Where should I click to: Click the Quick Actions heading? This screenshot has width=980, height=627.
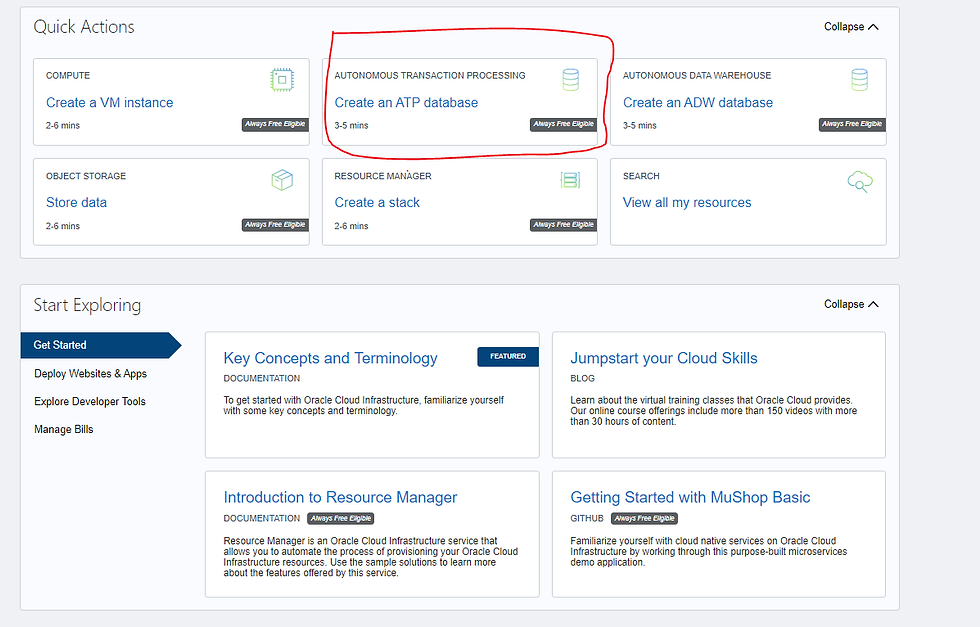(x=84, y=27)
